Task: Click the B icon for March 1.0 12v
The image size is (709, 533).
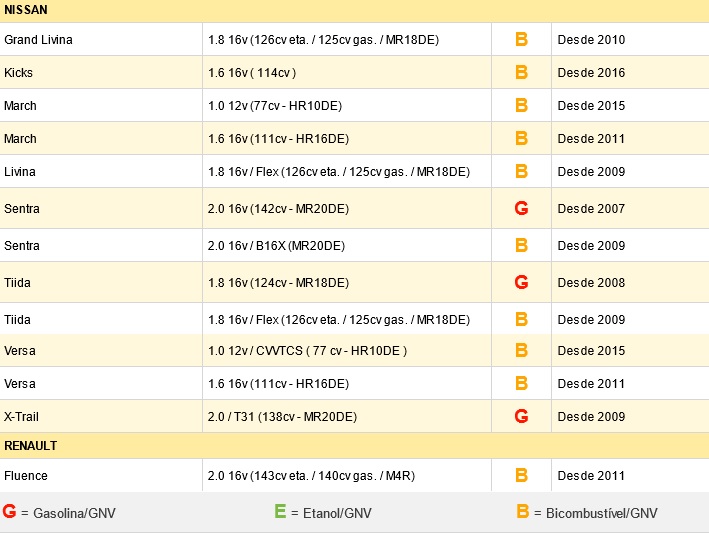Action: click(x=521, y=105)
